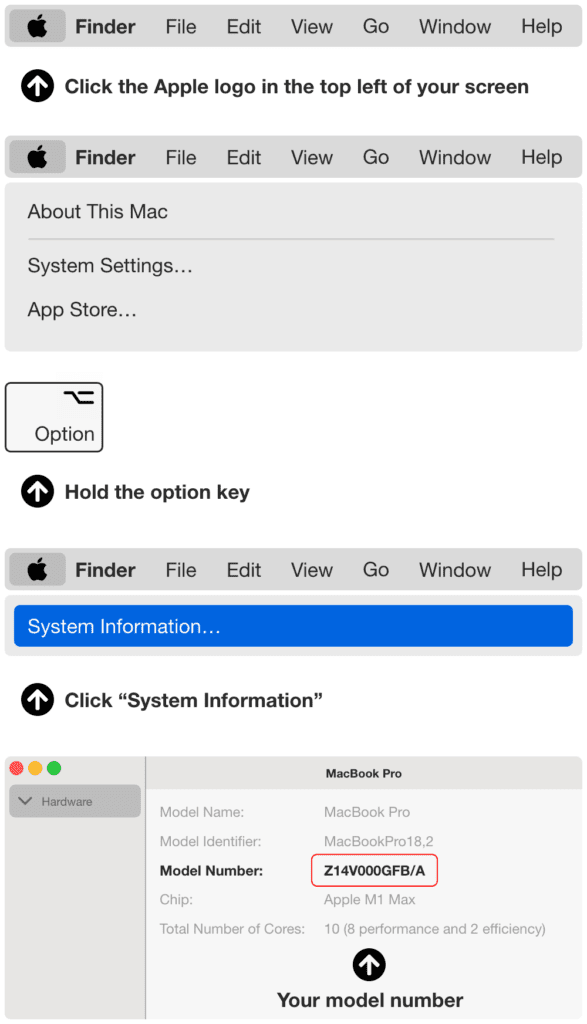
Task: Choose System Settings… from the Apple menu
Action: pos(110,266)
